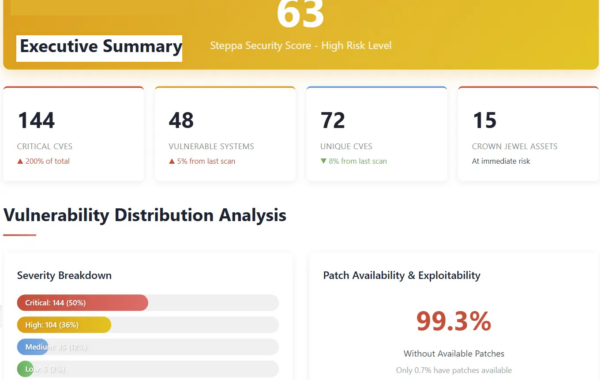Screen dimensions: 600x380
Task: Click the 99.3% figure
Action: click(454, 321)
